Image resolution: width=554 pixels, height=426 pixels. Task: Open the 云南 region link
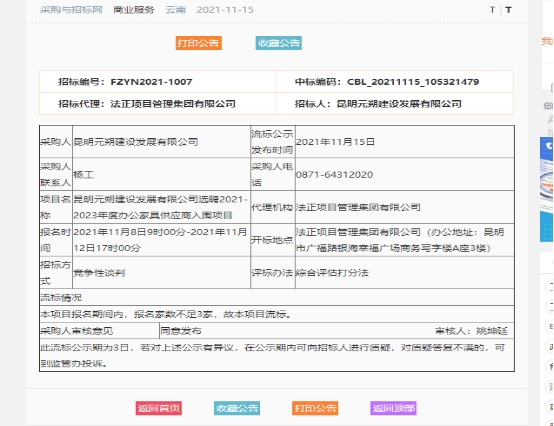click(176, 10)
